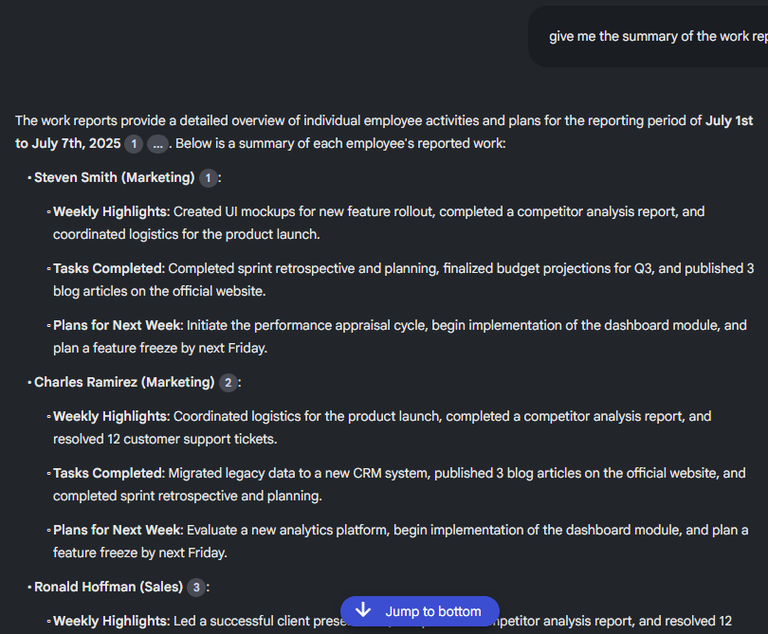Click the Charles Ramirez (Marketing) heading
This screenshot has height=634, width=768.
(124, 383)
